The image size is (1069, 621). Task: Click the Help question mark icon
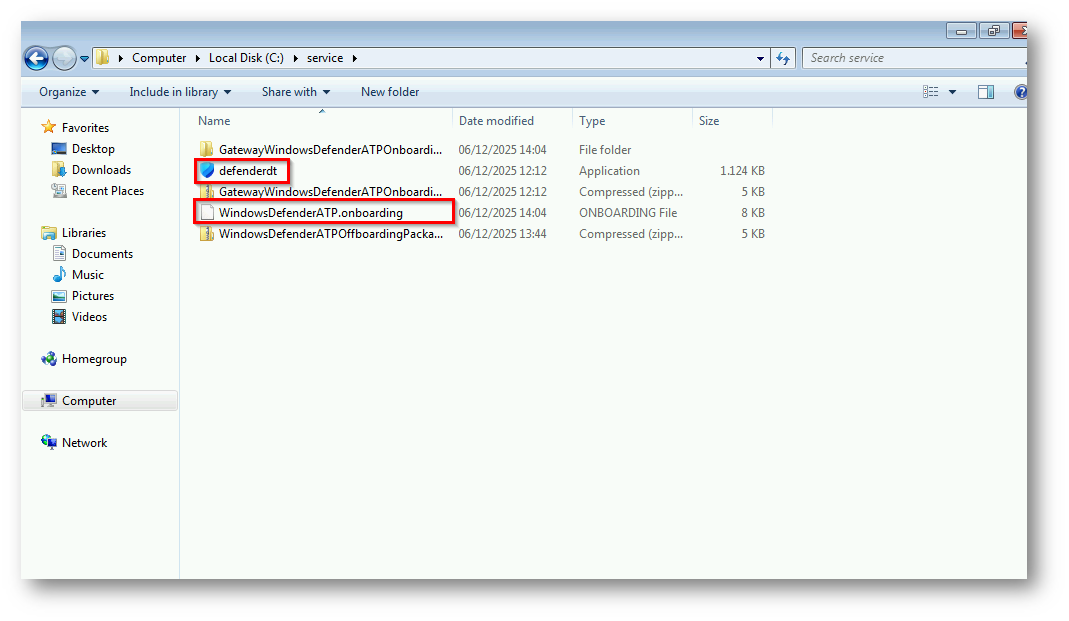pyautogui.click(x=1021, y=92)
